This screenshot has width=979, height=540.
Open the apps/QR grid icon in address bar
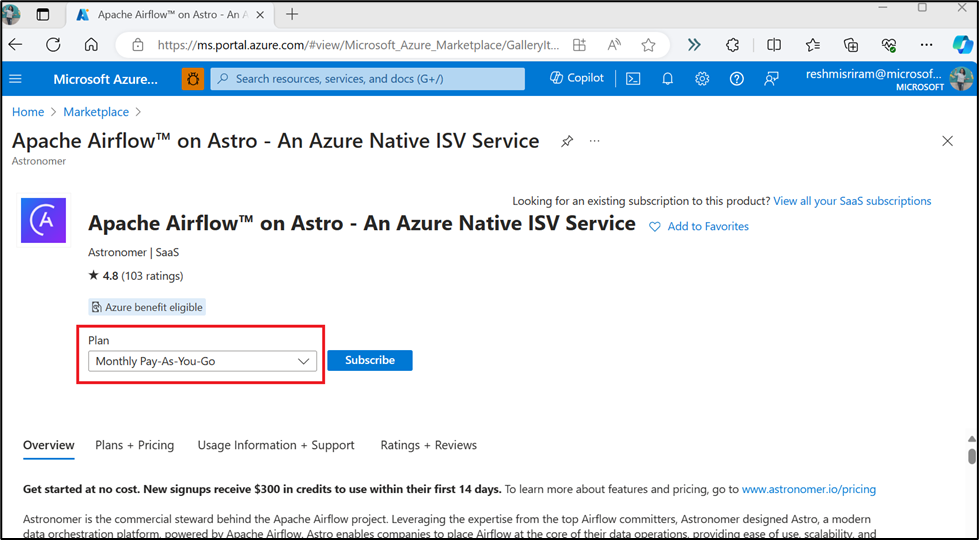point(579,45)
